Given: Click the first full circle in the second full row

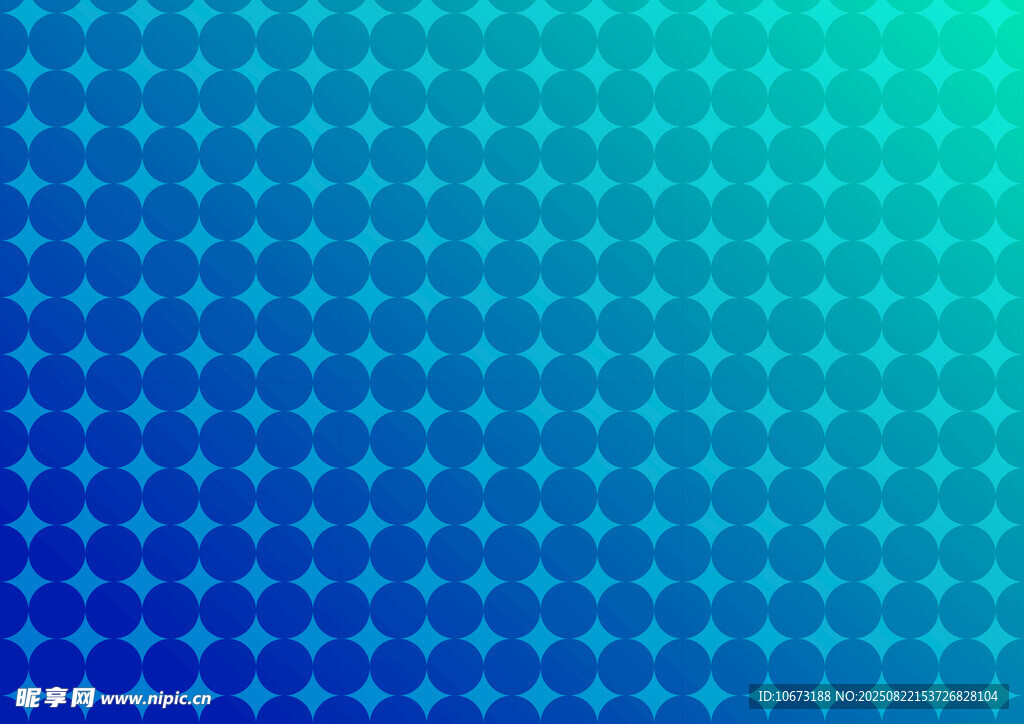Looking at the screenshot, I should coord(57,98).
